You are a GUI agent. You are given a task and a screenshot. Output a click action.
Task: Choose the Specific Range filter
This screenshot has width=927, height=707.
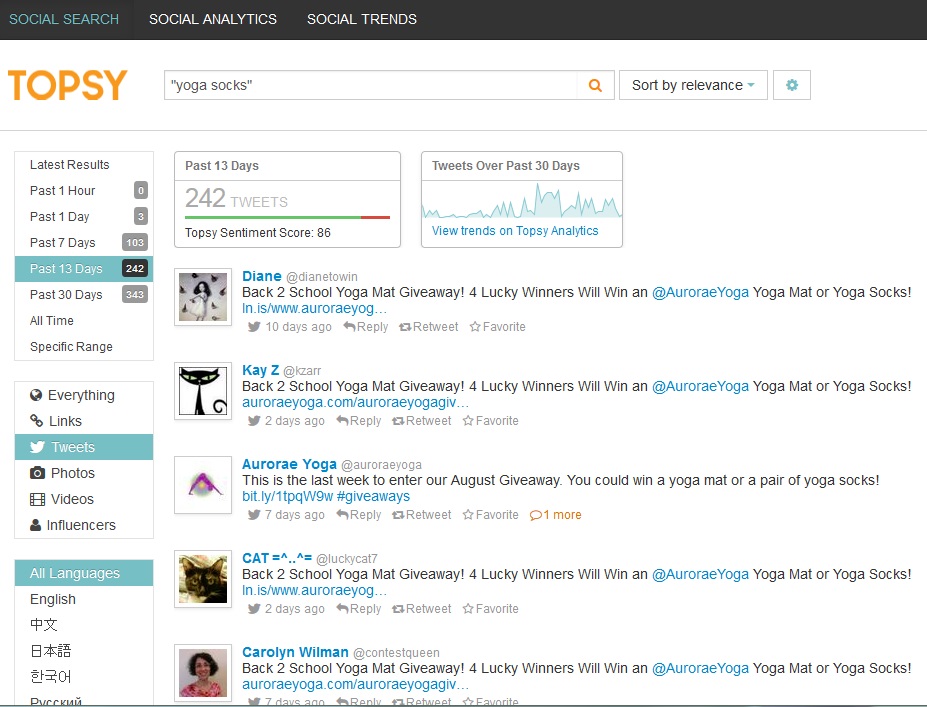point(84,347)
